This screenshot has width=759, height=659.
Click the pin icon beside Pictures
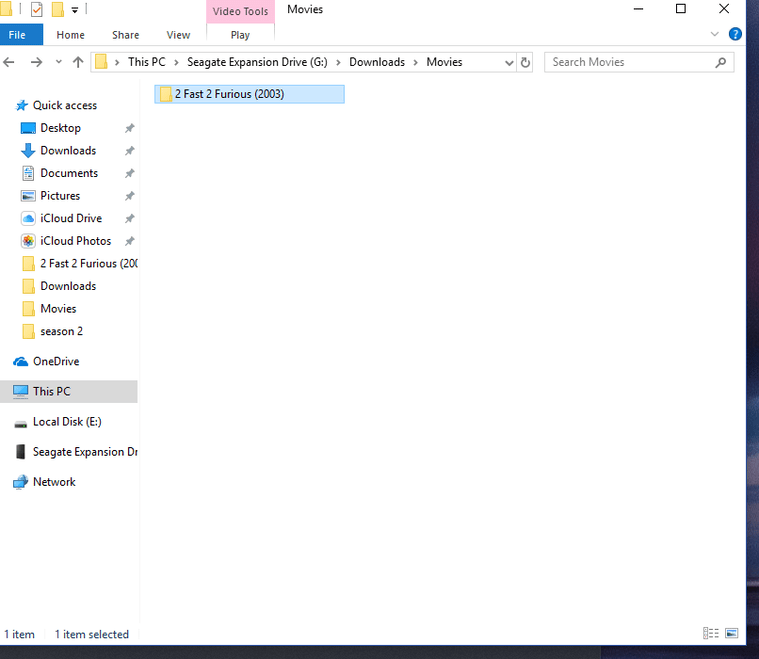point(129,196)
